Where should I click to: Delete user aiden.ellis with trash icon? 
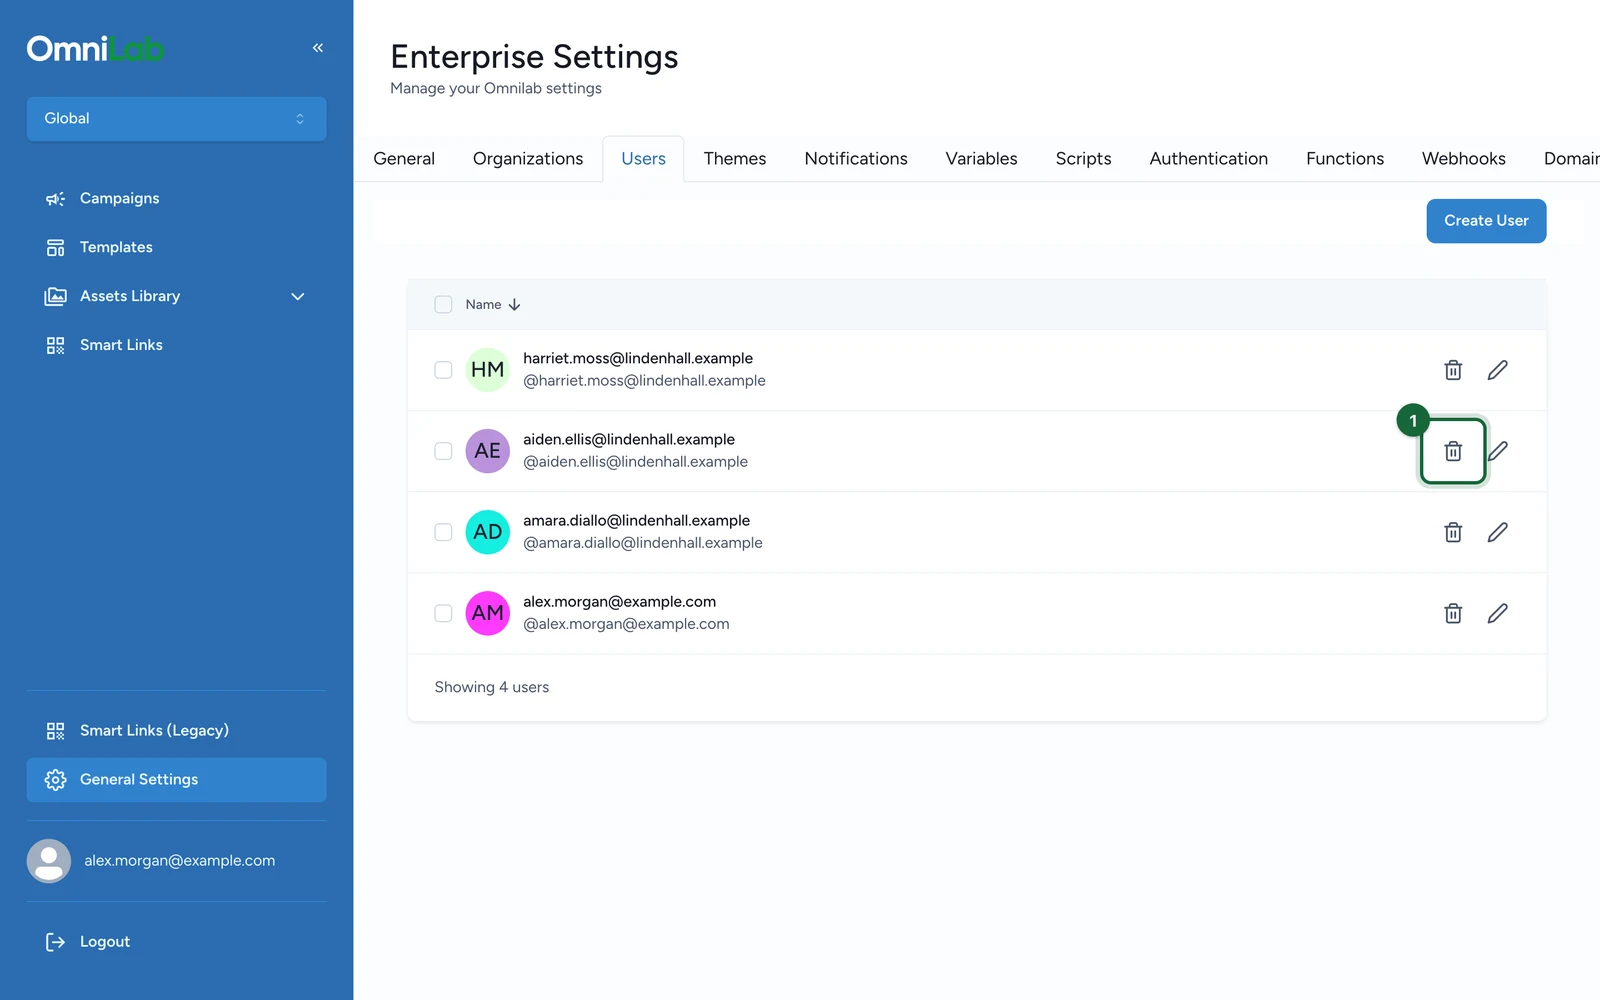(1453, 451)
